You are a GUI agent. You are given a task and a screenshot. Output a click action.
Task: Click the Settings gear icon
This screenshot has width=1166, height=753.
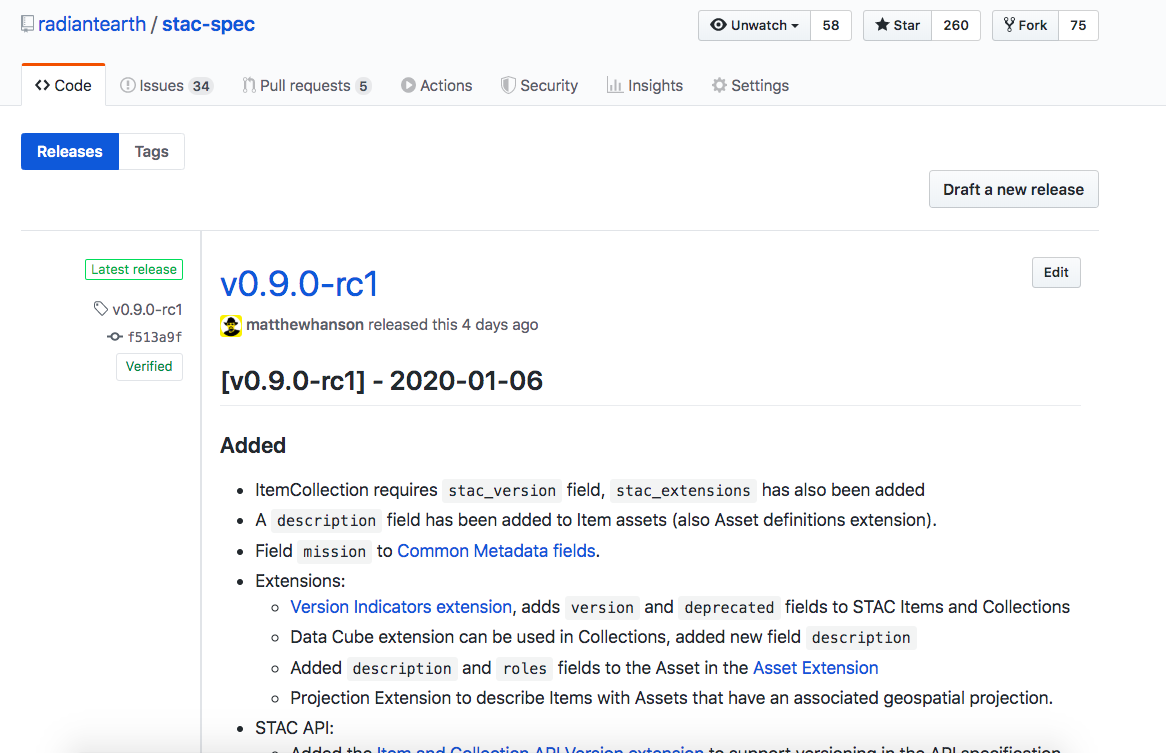point(719,85)
